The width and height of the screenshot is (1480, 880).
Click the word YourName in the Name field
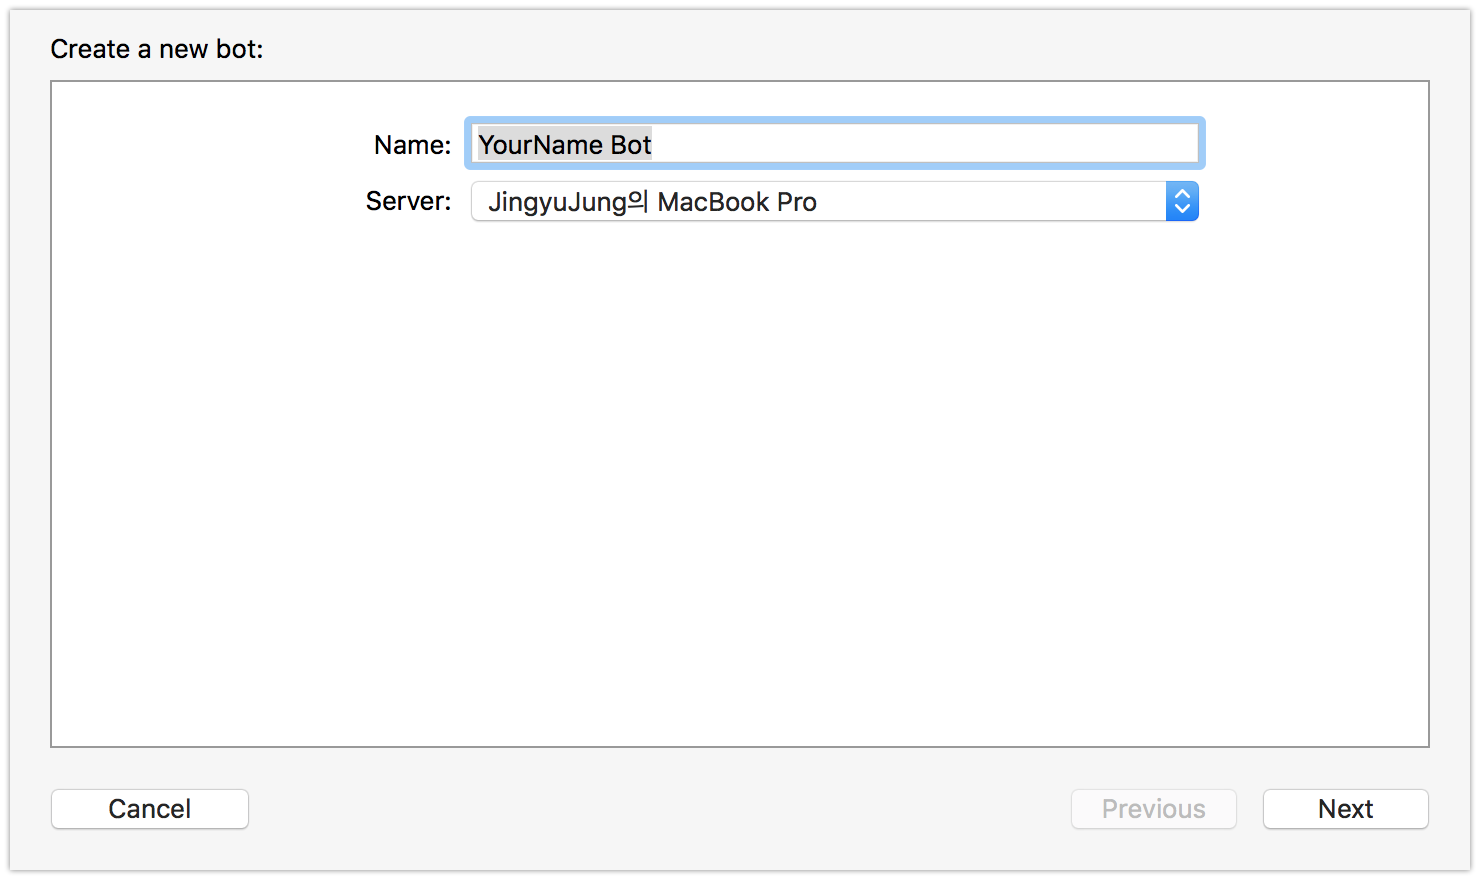click(540, 145)
